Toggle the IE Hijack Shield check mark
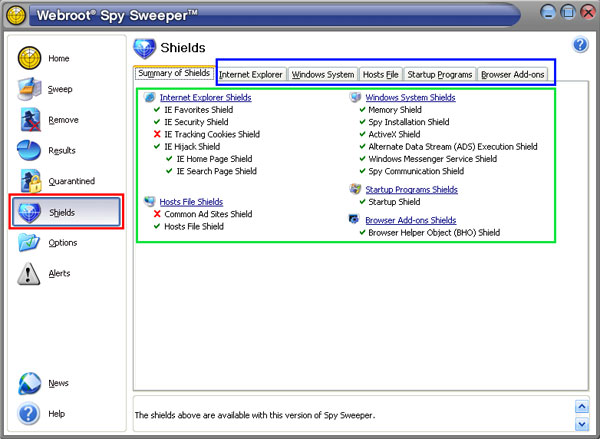Viewport: 600px width, 439px height. point(157,146)
